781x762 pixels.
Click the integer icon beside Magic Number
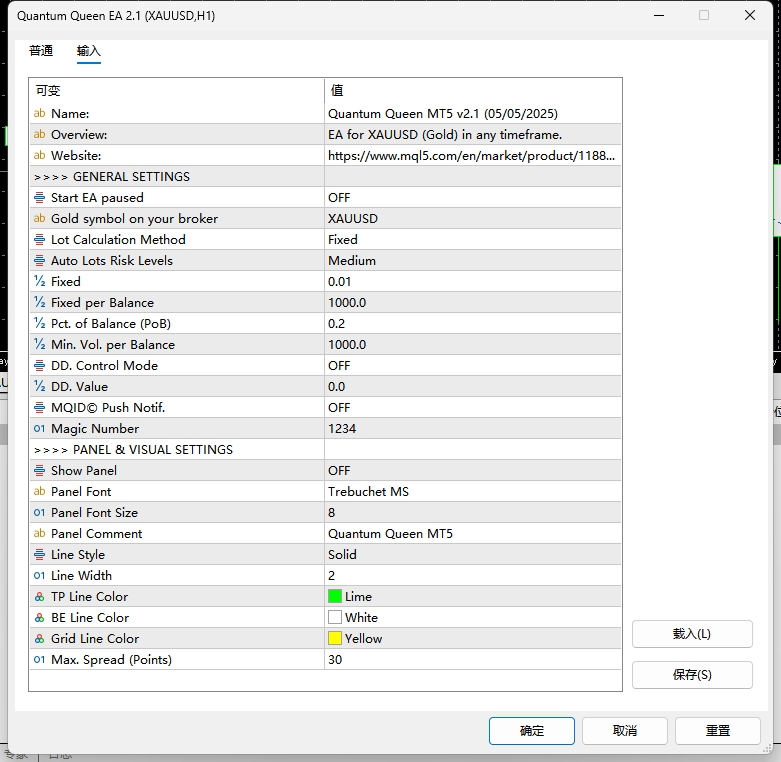click(x=39, y=429)
